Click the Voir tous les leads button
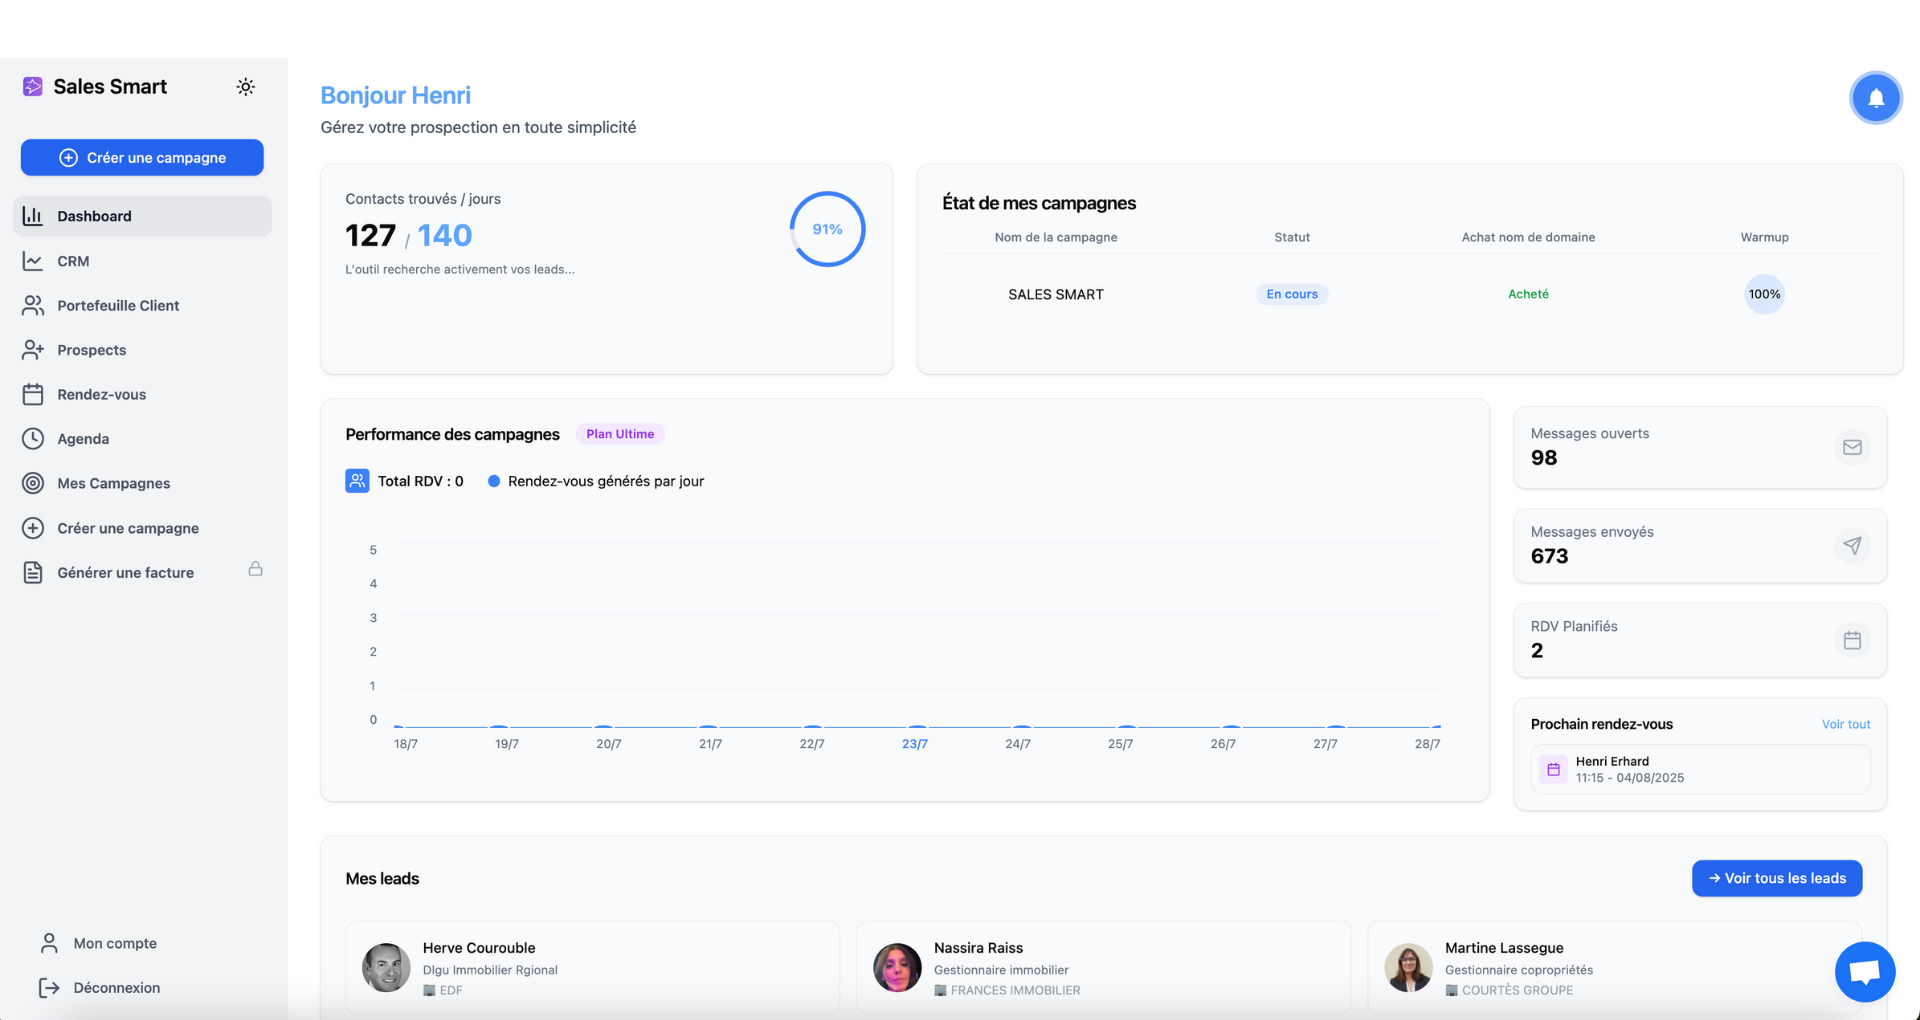This screenshot has height=1020, width=1920. pyautogui.click(x=1777, y=878)
